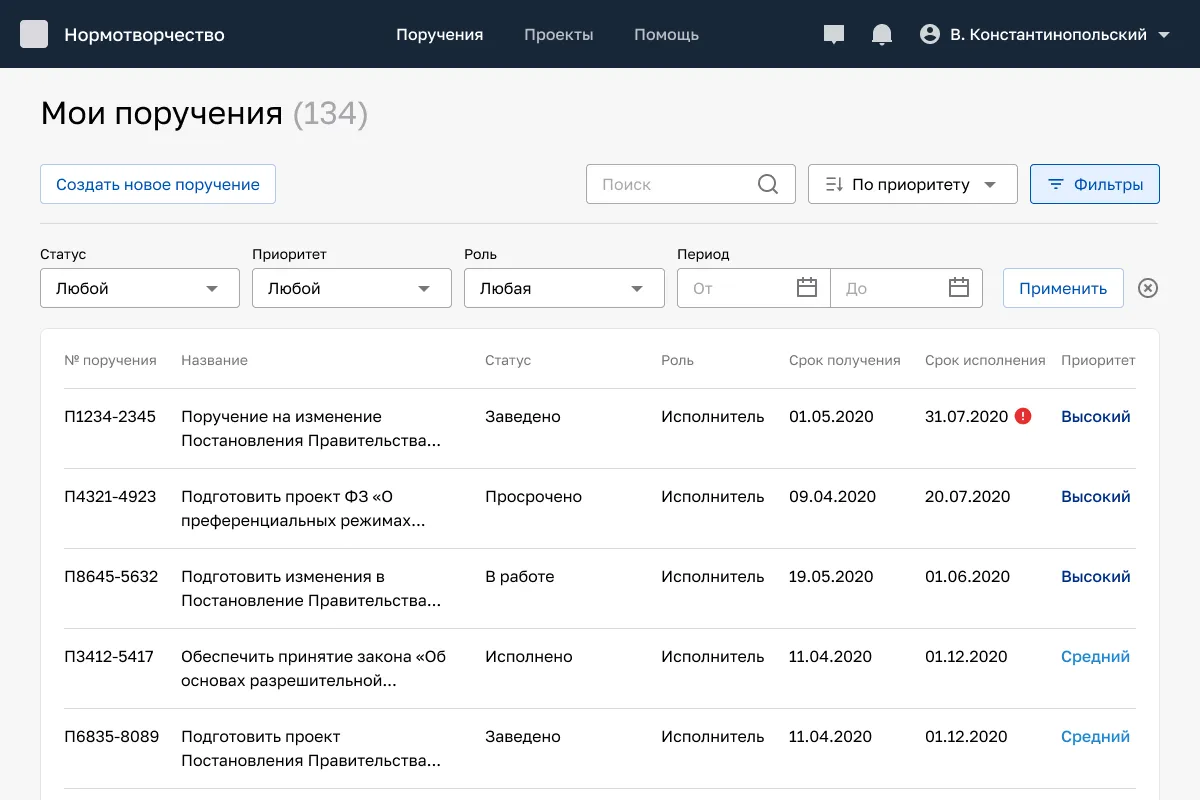1200x800 pixels.
Task: Click the Название column header
Action: pos(214,360)
